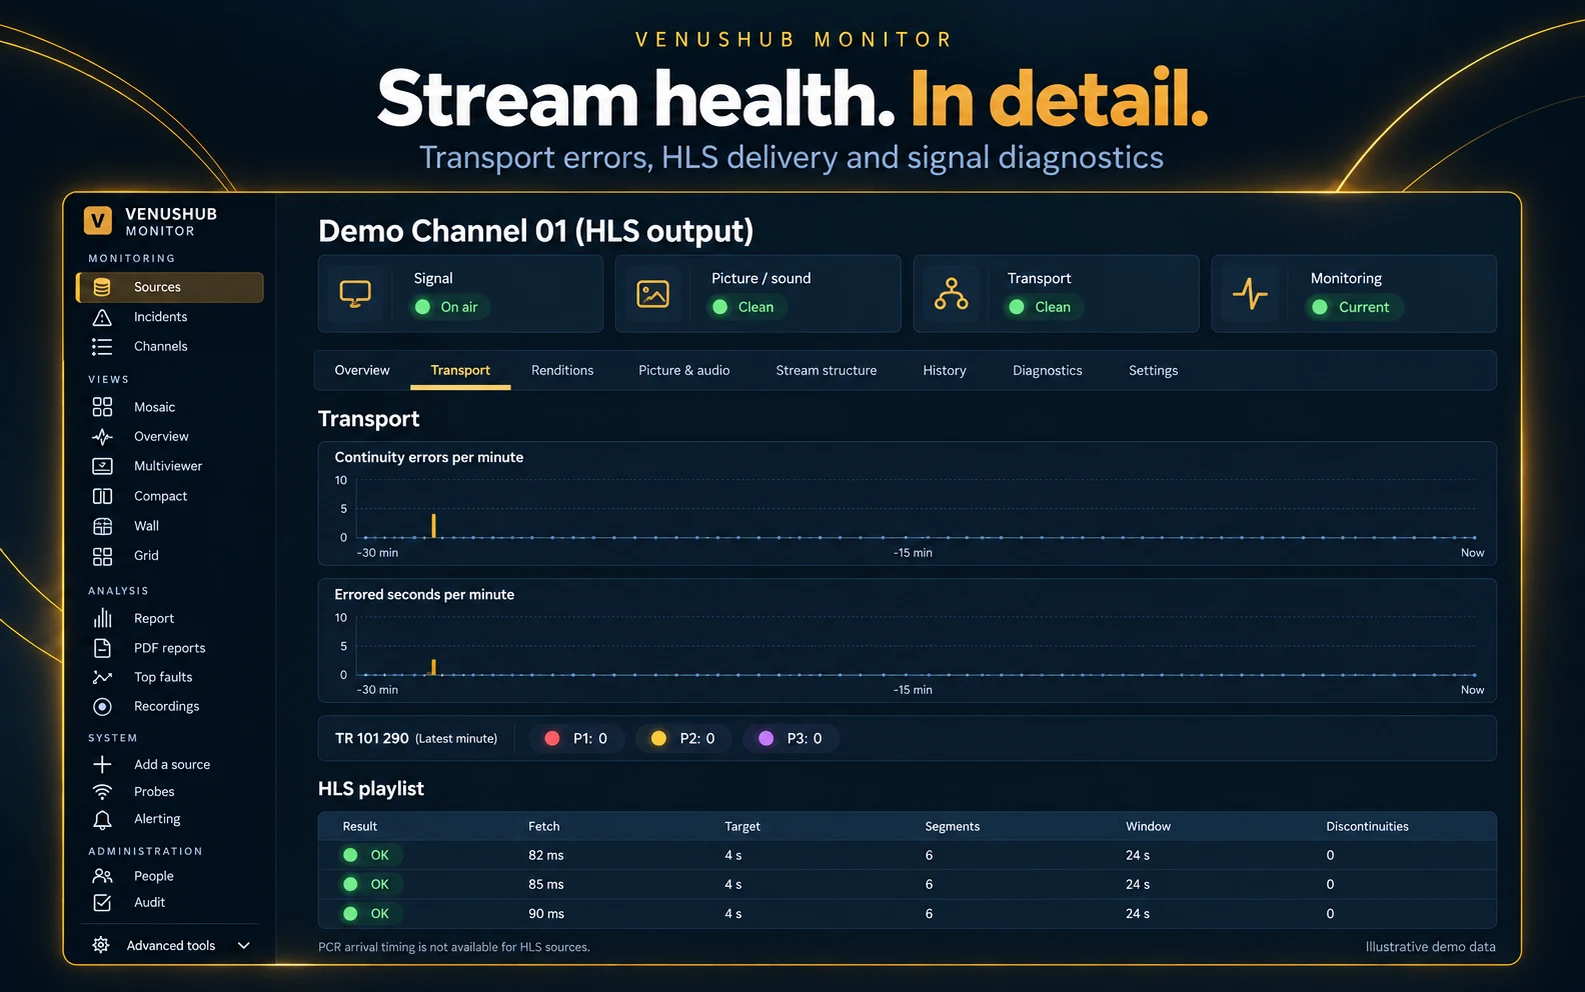
Task: Click the Channels list icon
Action: point(102,347)
